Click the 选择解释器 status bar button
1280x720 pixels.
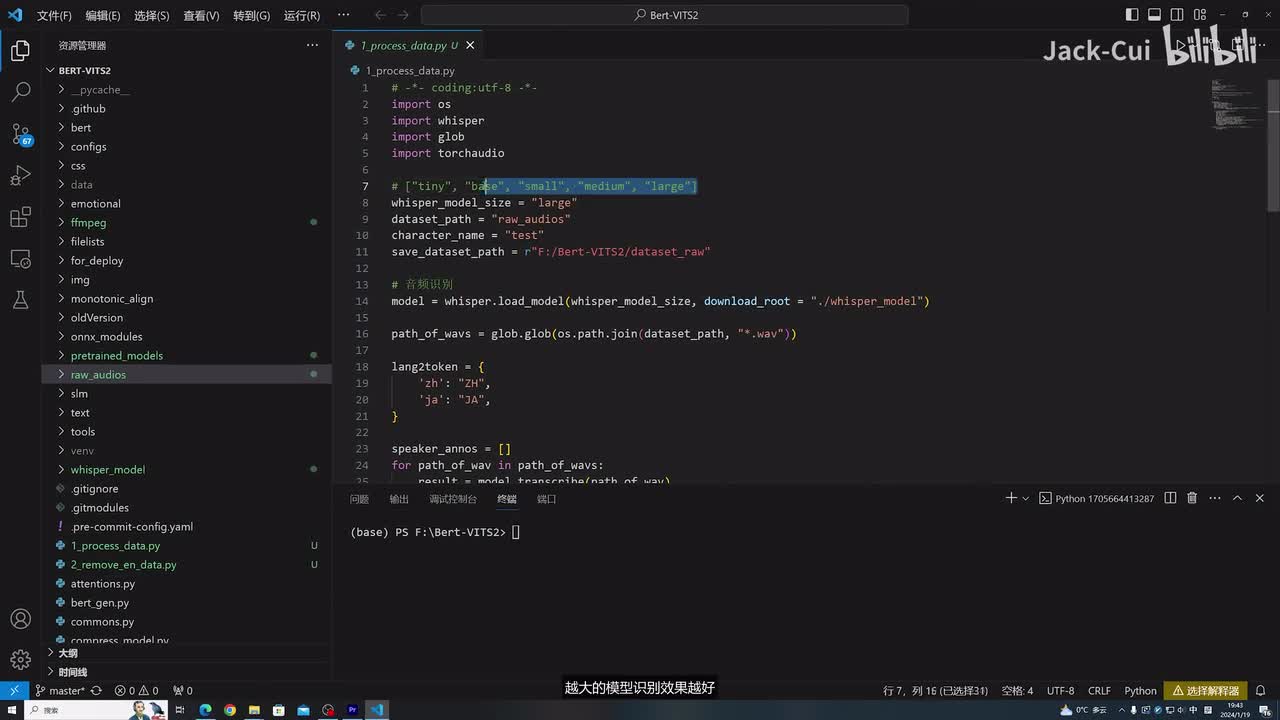click(x=1205, y=691)
